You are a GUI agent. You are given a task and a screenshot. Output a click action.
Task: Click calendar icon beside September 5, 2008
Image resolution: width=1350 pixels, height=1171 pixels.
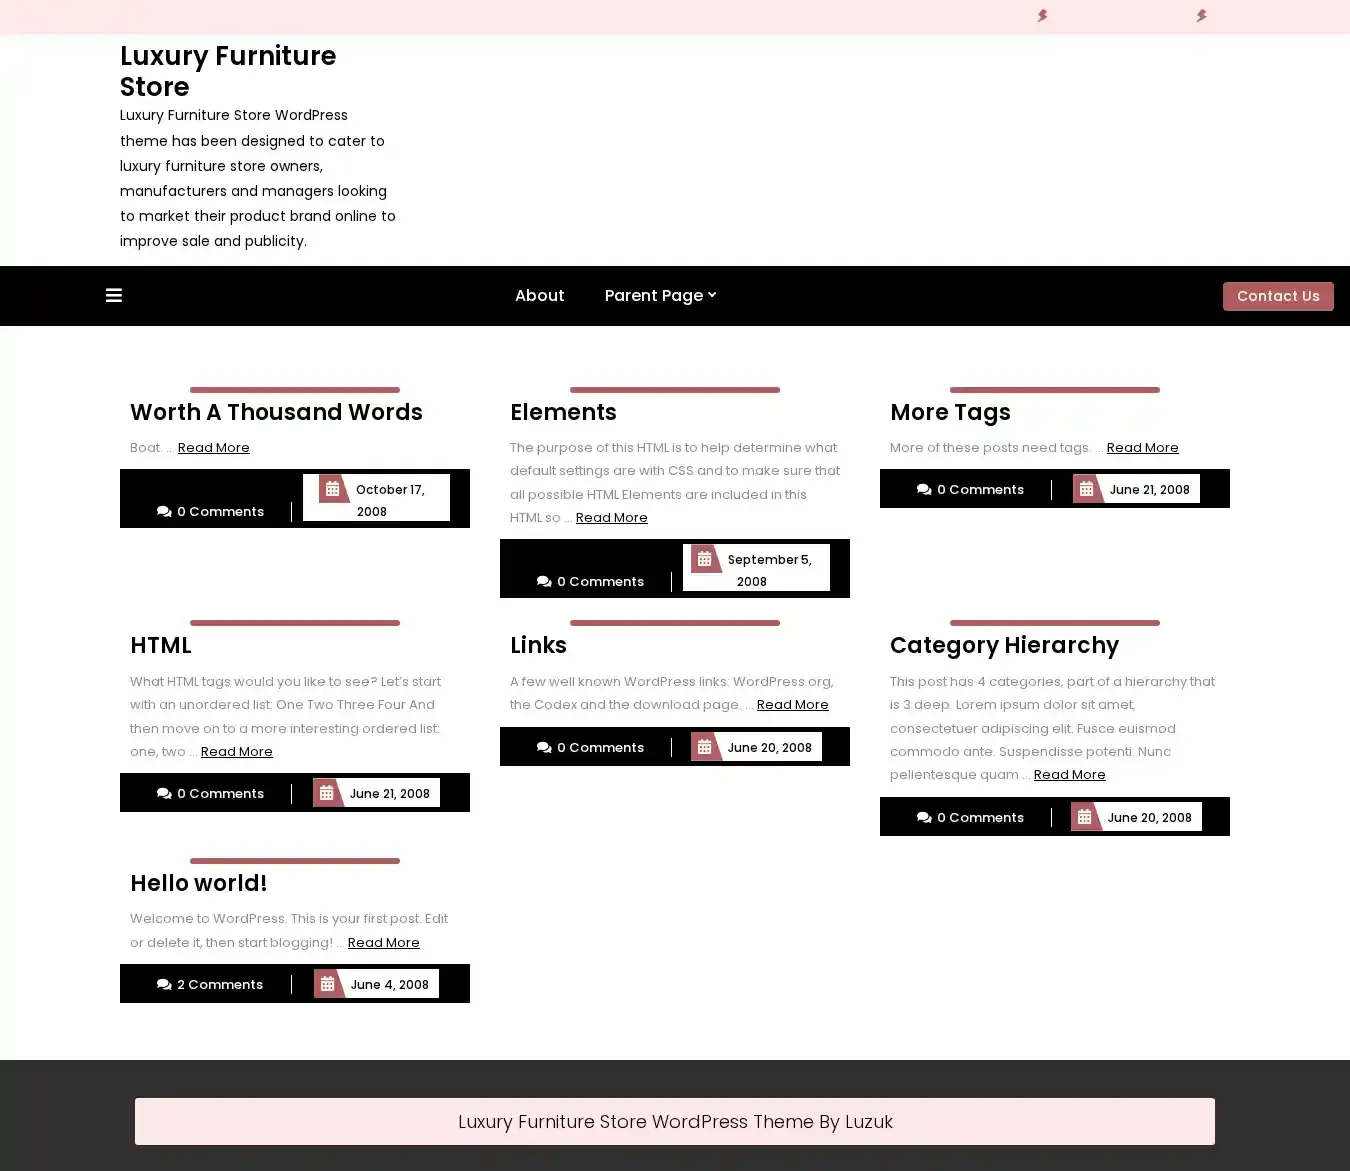(x=704, y=559)
